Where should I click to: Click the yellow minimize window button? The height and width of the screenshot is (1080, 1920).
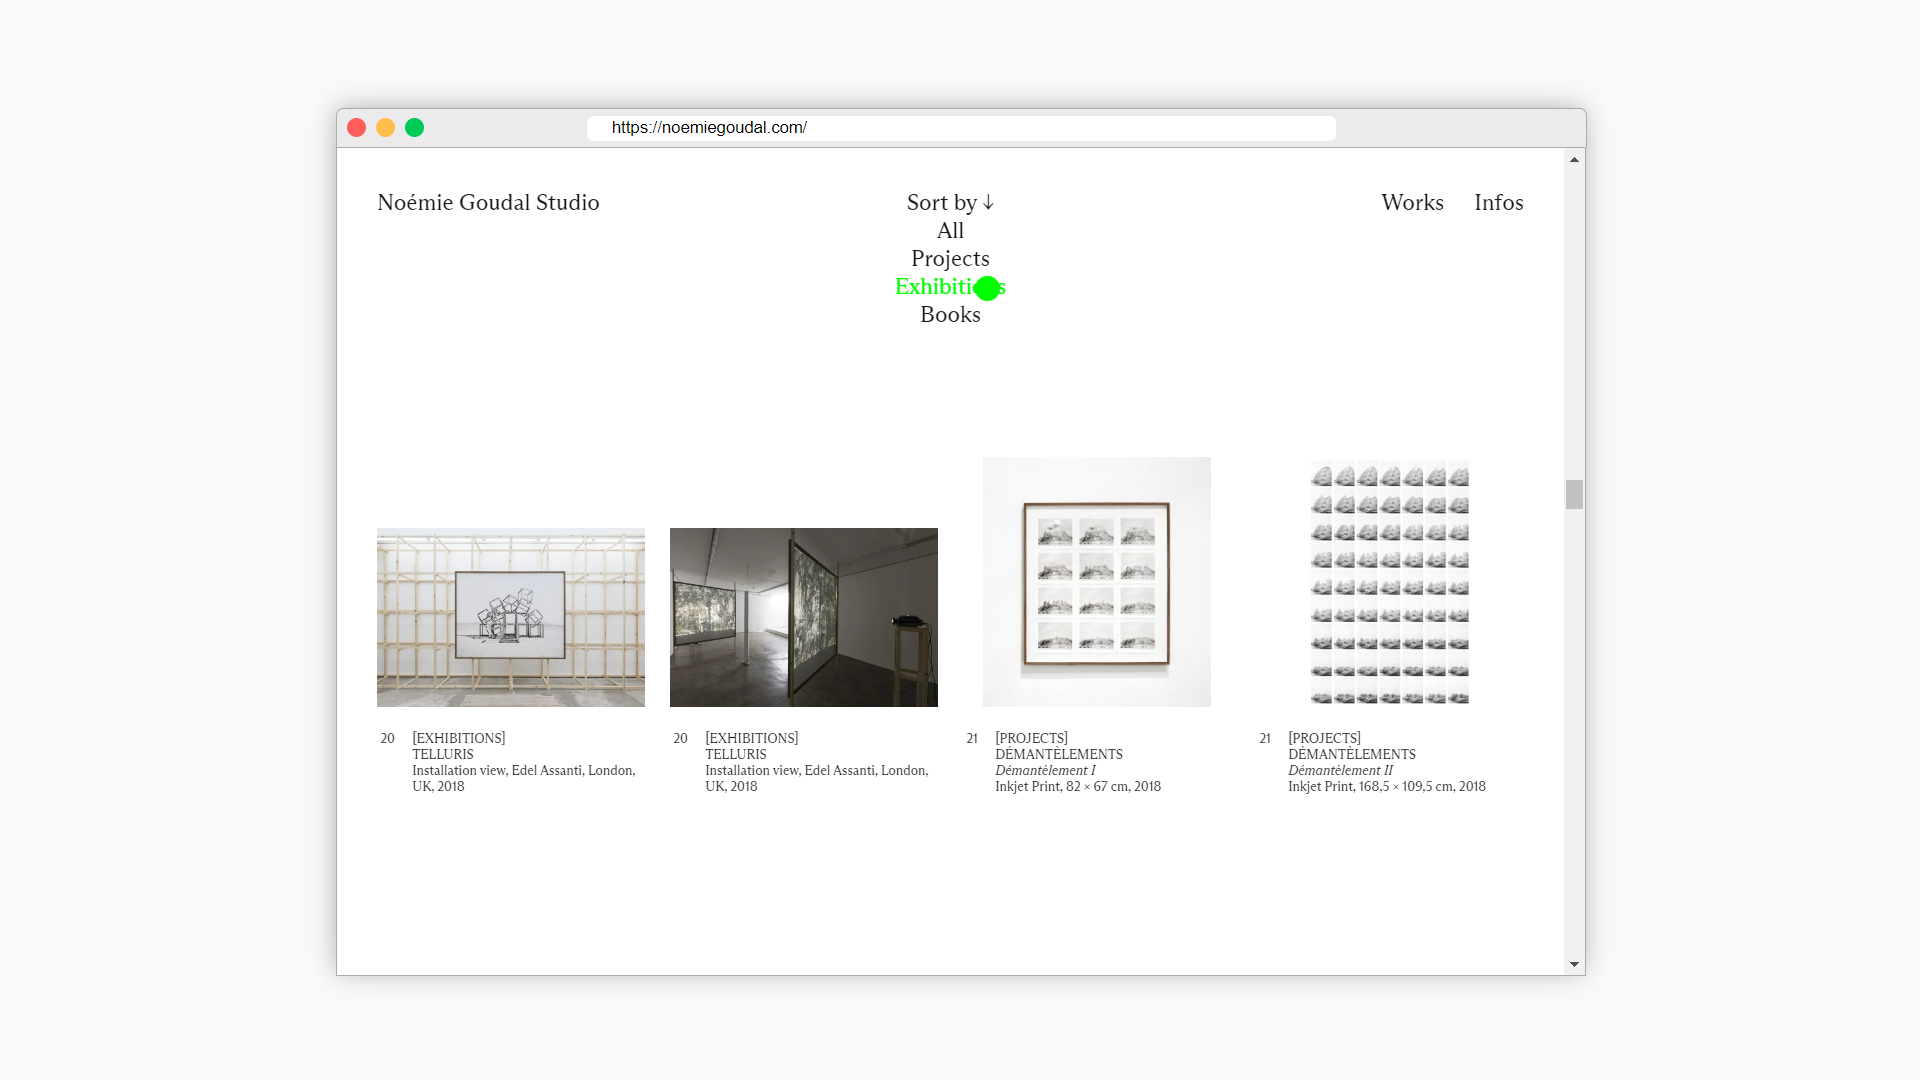coord(385,128)
